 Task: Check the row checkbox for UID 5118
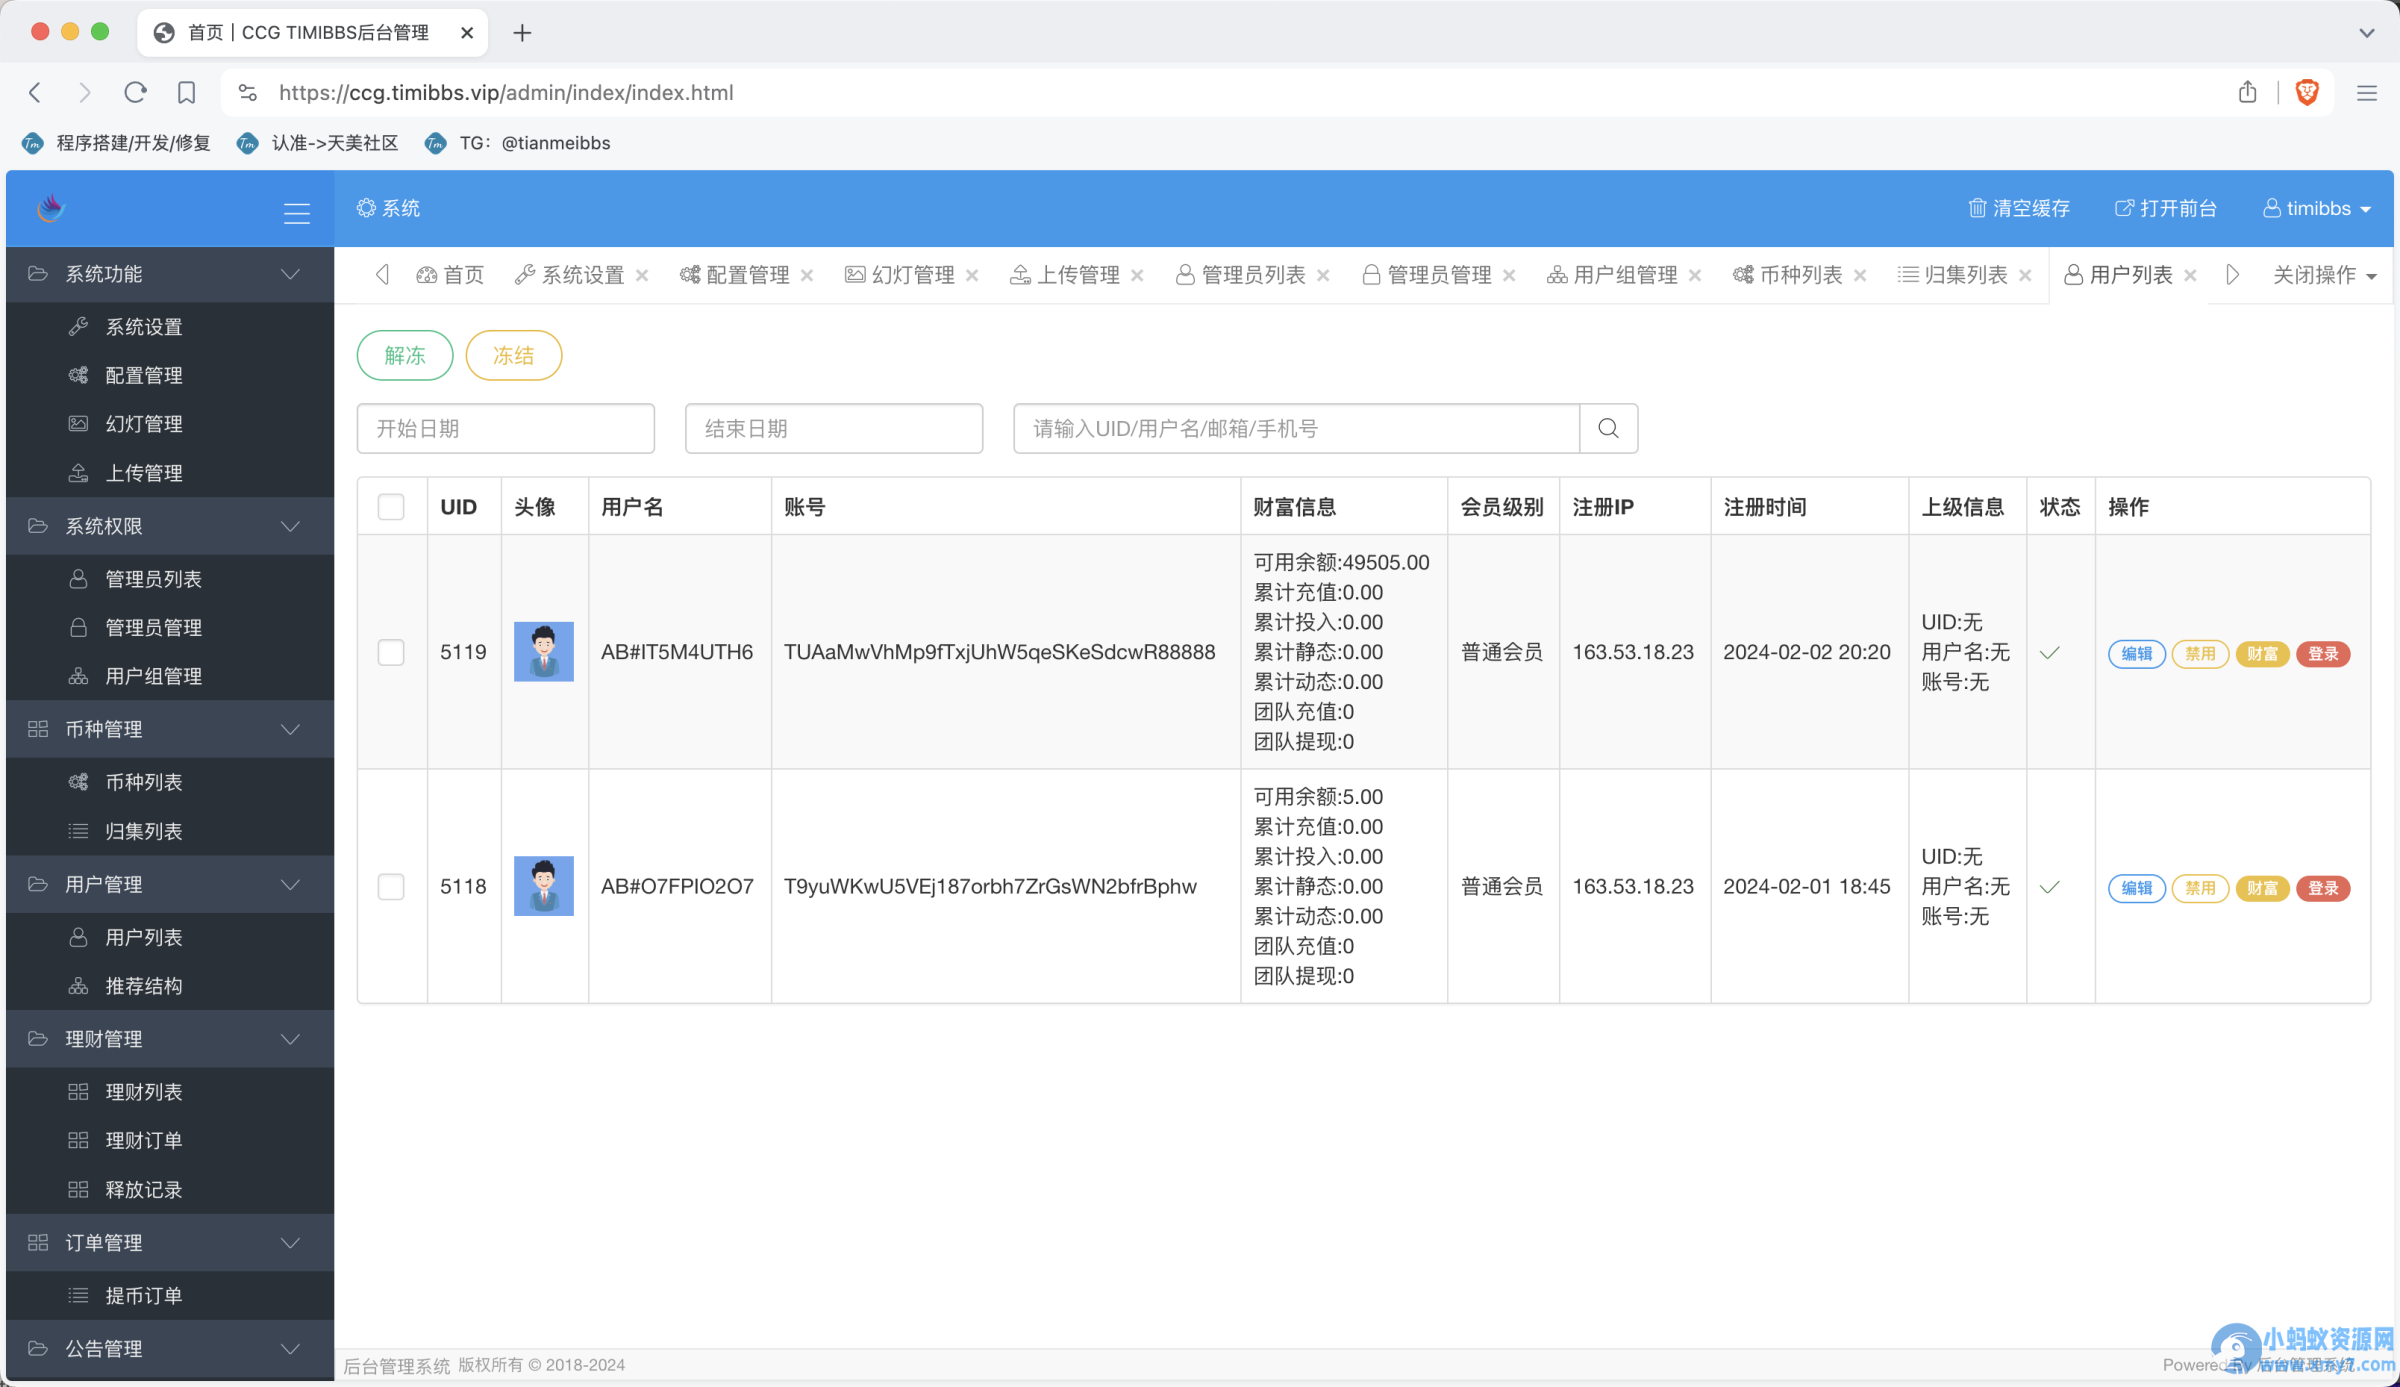click(391, 887)
